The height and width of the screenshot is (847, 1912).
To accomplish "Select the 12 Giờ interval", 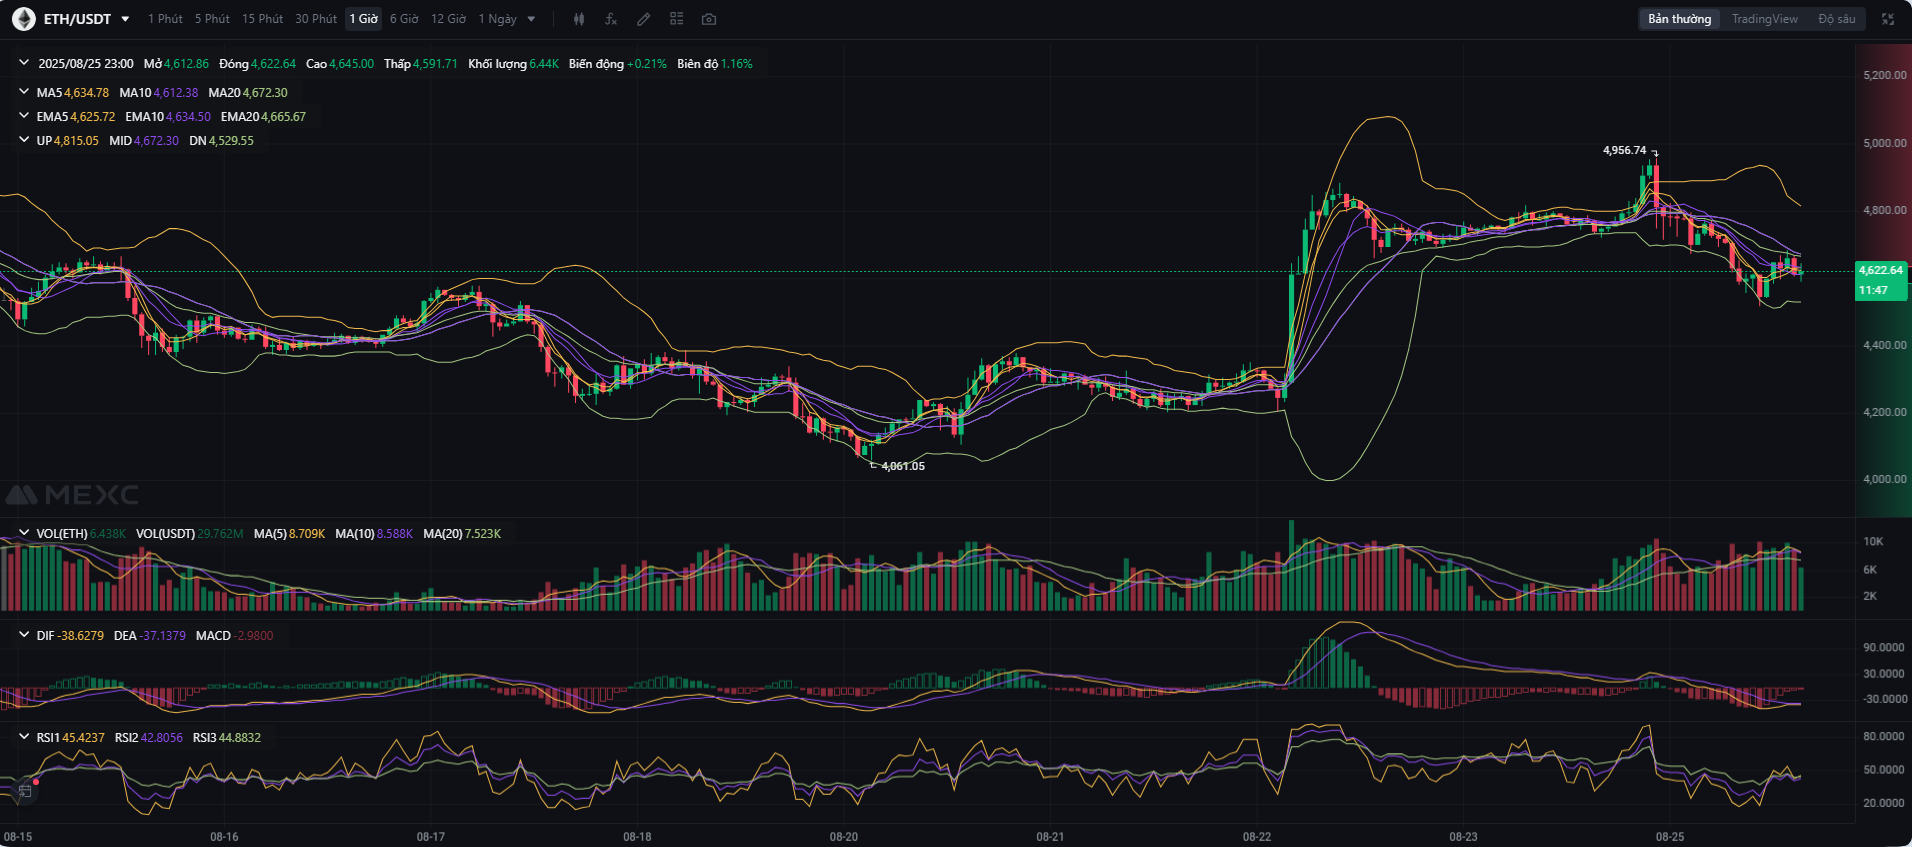I will (448, 19).
